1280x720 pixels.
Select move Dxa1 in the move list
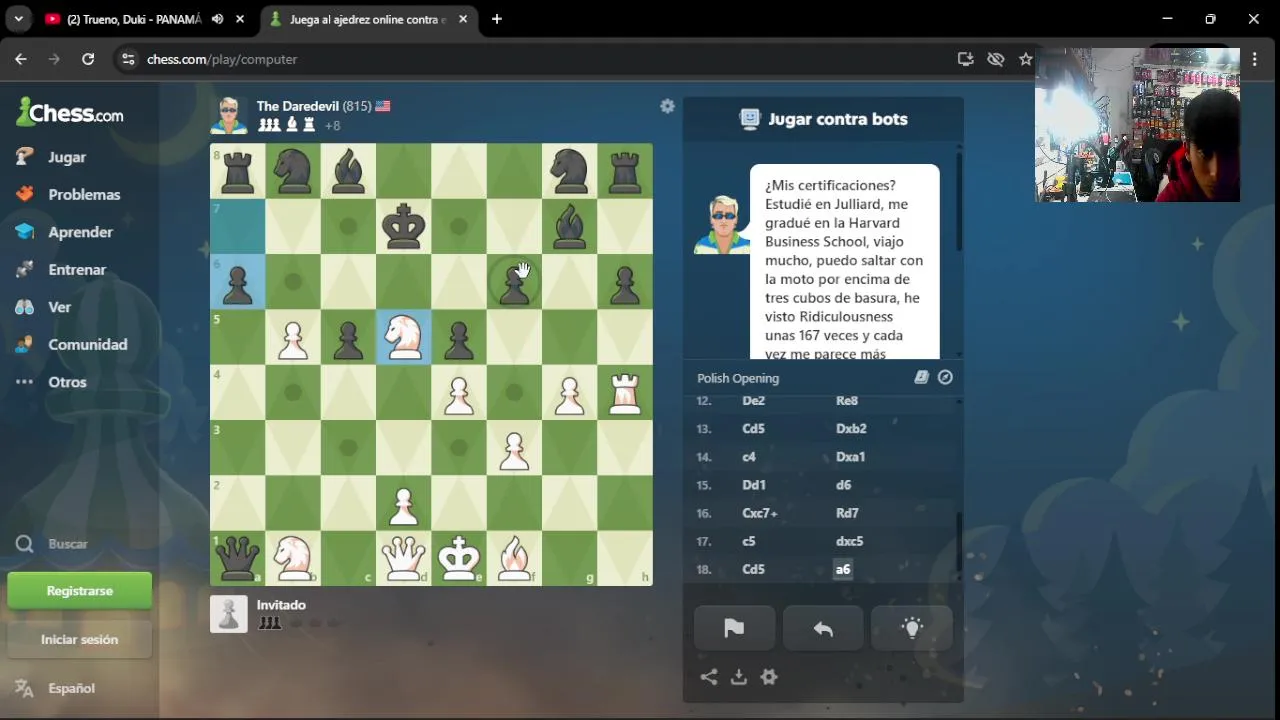click(x=850, y=457)
